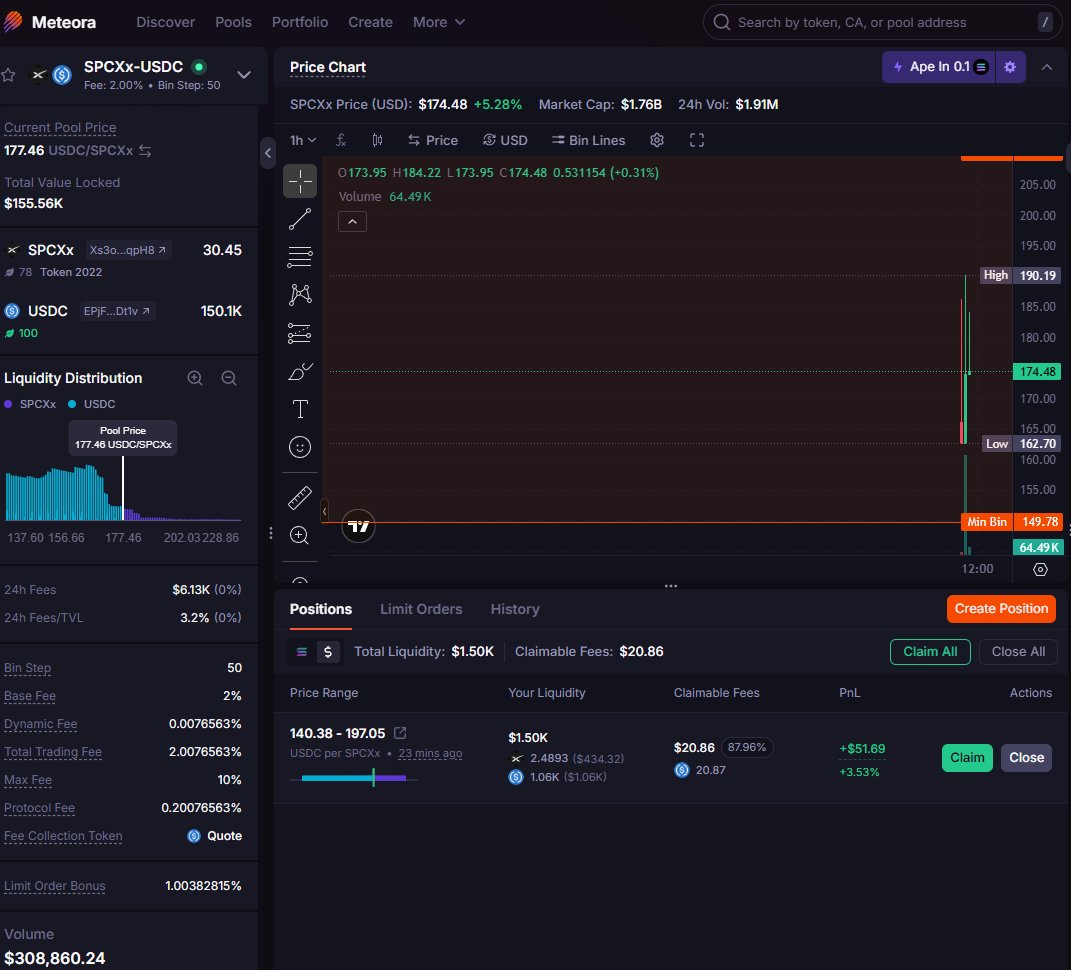Viewport: 1071px width, 970px height.
Task: Open the indicators fx menu
Action: coord(341,140)
